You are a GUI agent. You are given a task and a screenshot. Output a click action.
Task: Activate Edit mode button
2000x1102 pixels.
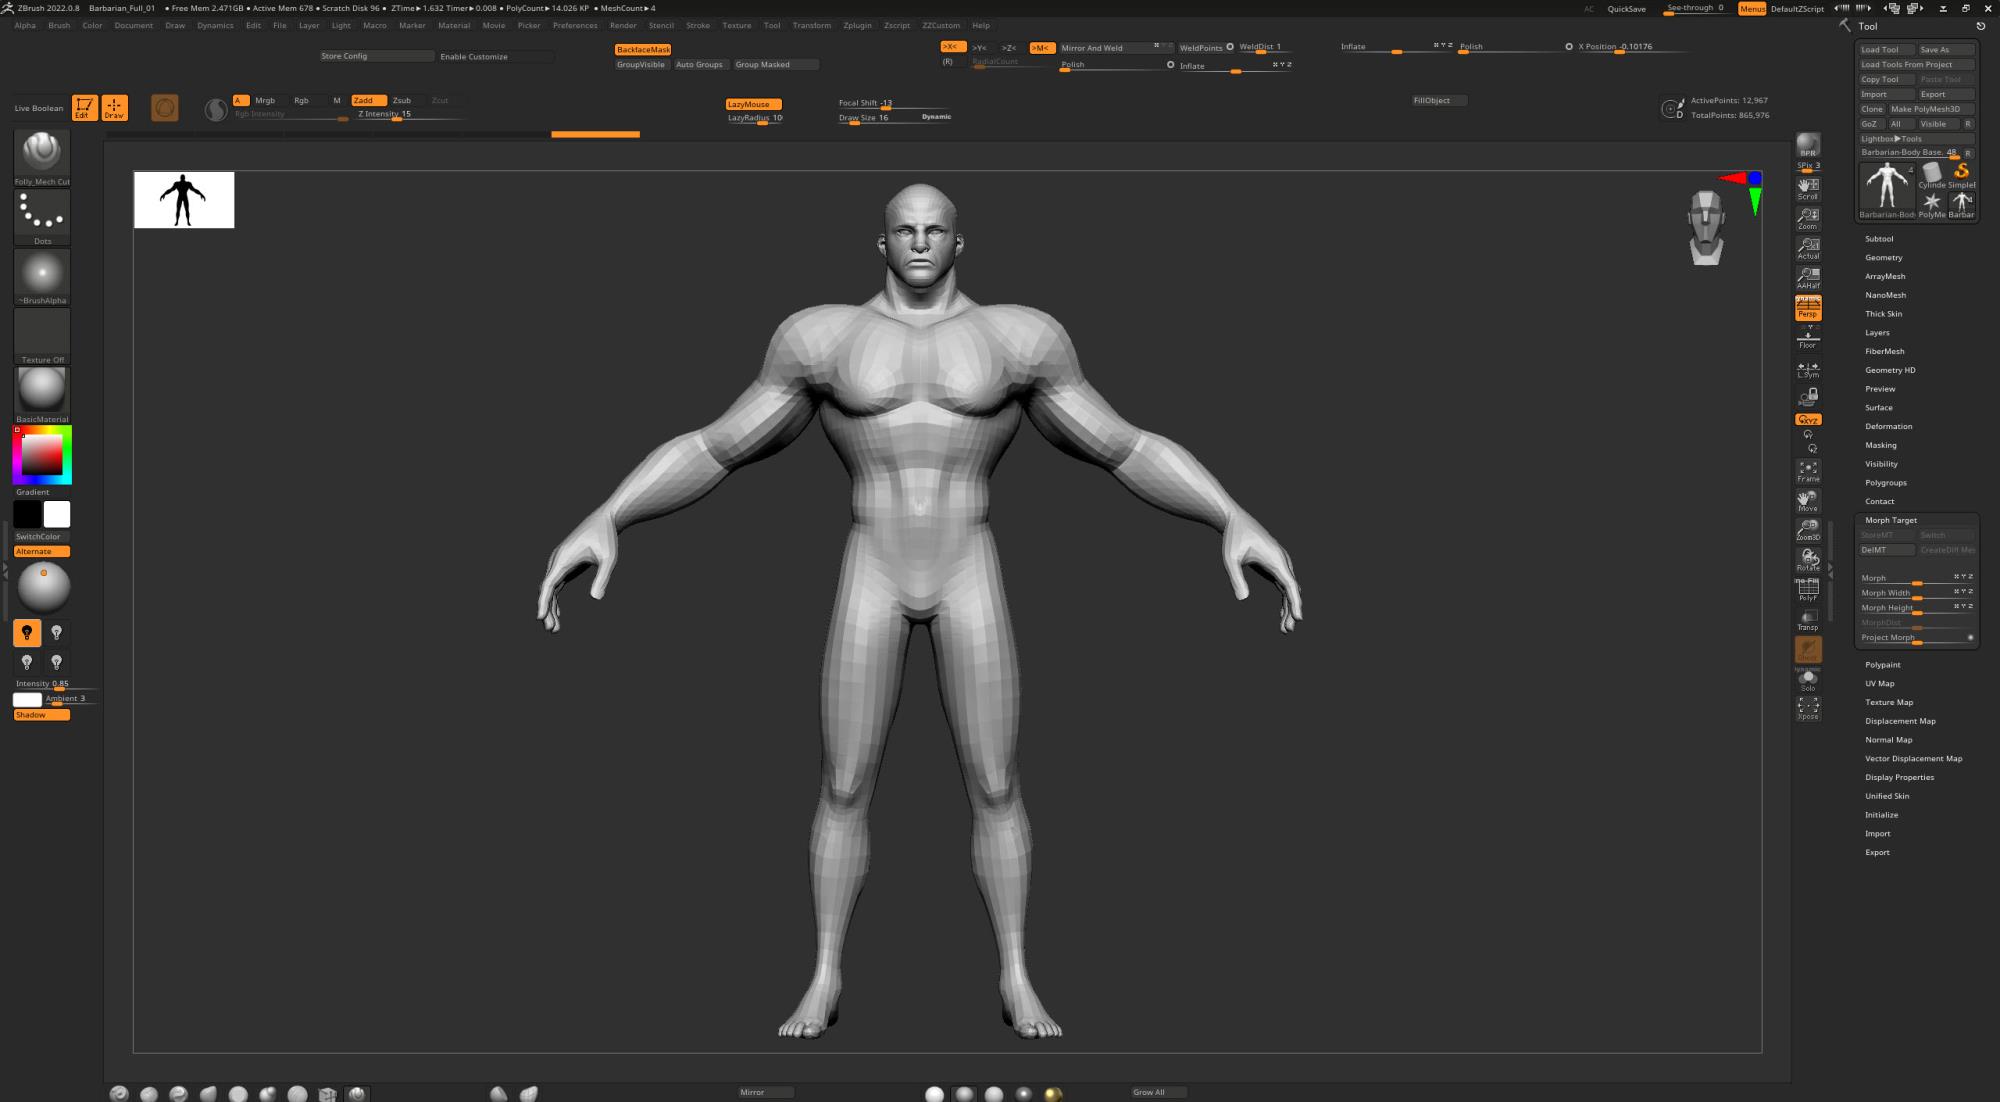(x=85, y=107)
